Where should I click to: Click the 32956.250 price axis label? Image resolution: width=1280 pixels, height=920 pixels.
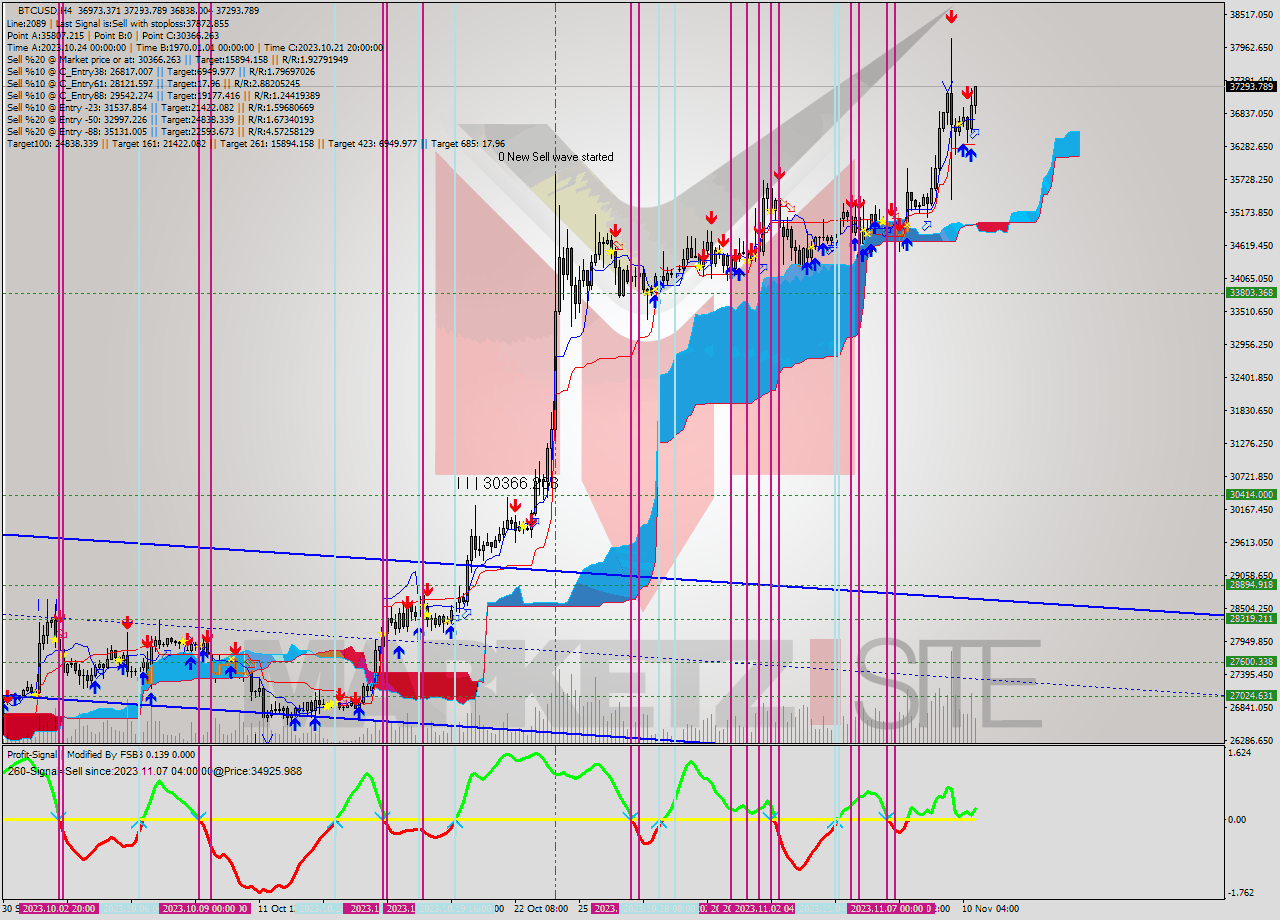click(1250, 344)
